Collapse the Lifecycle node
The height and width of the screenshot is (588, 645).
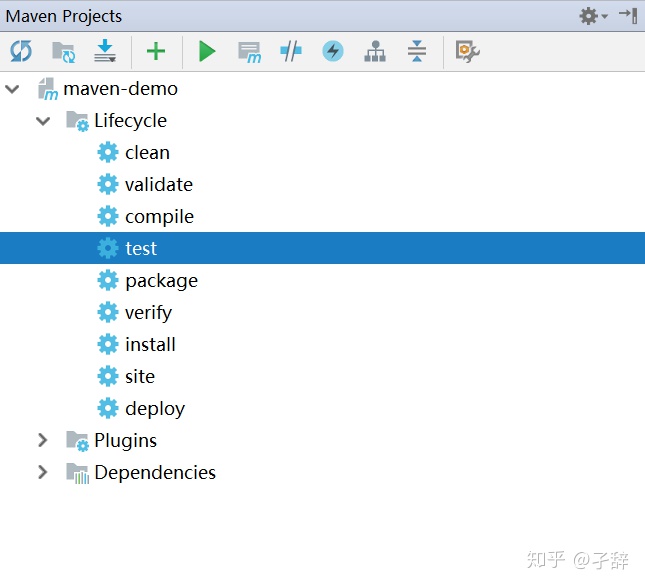point(43,121)
